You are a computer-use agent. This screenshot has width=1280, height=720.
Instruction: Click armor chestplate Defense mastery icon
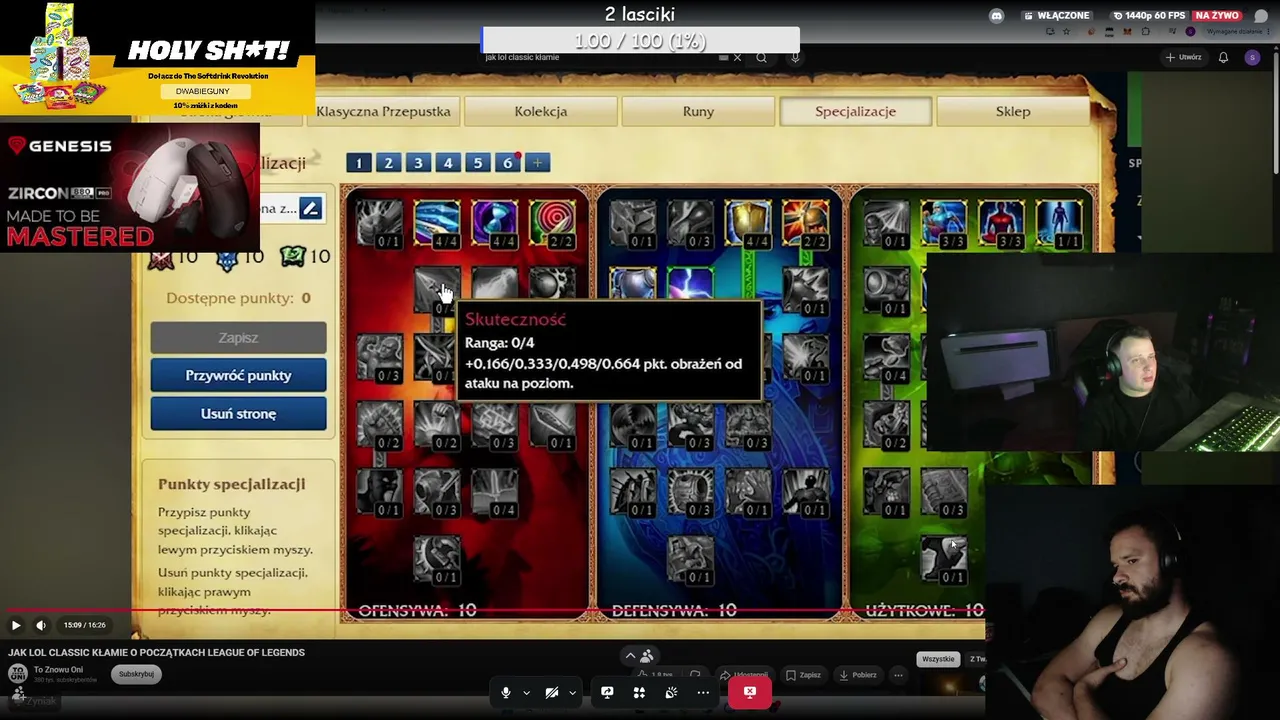tap(632, 284)
